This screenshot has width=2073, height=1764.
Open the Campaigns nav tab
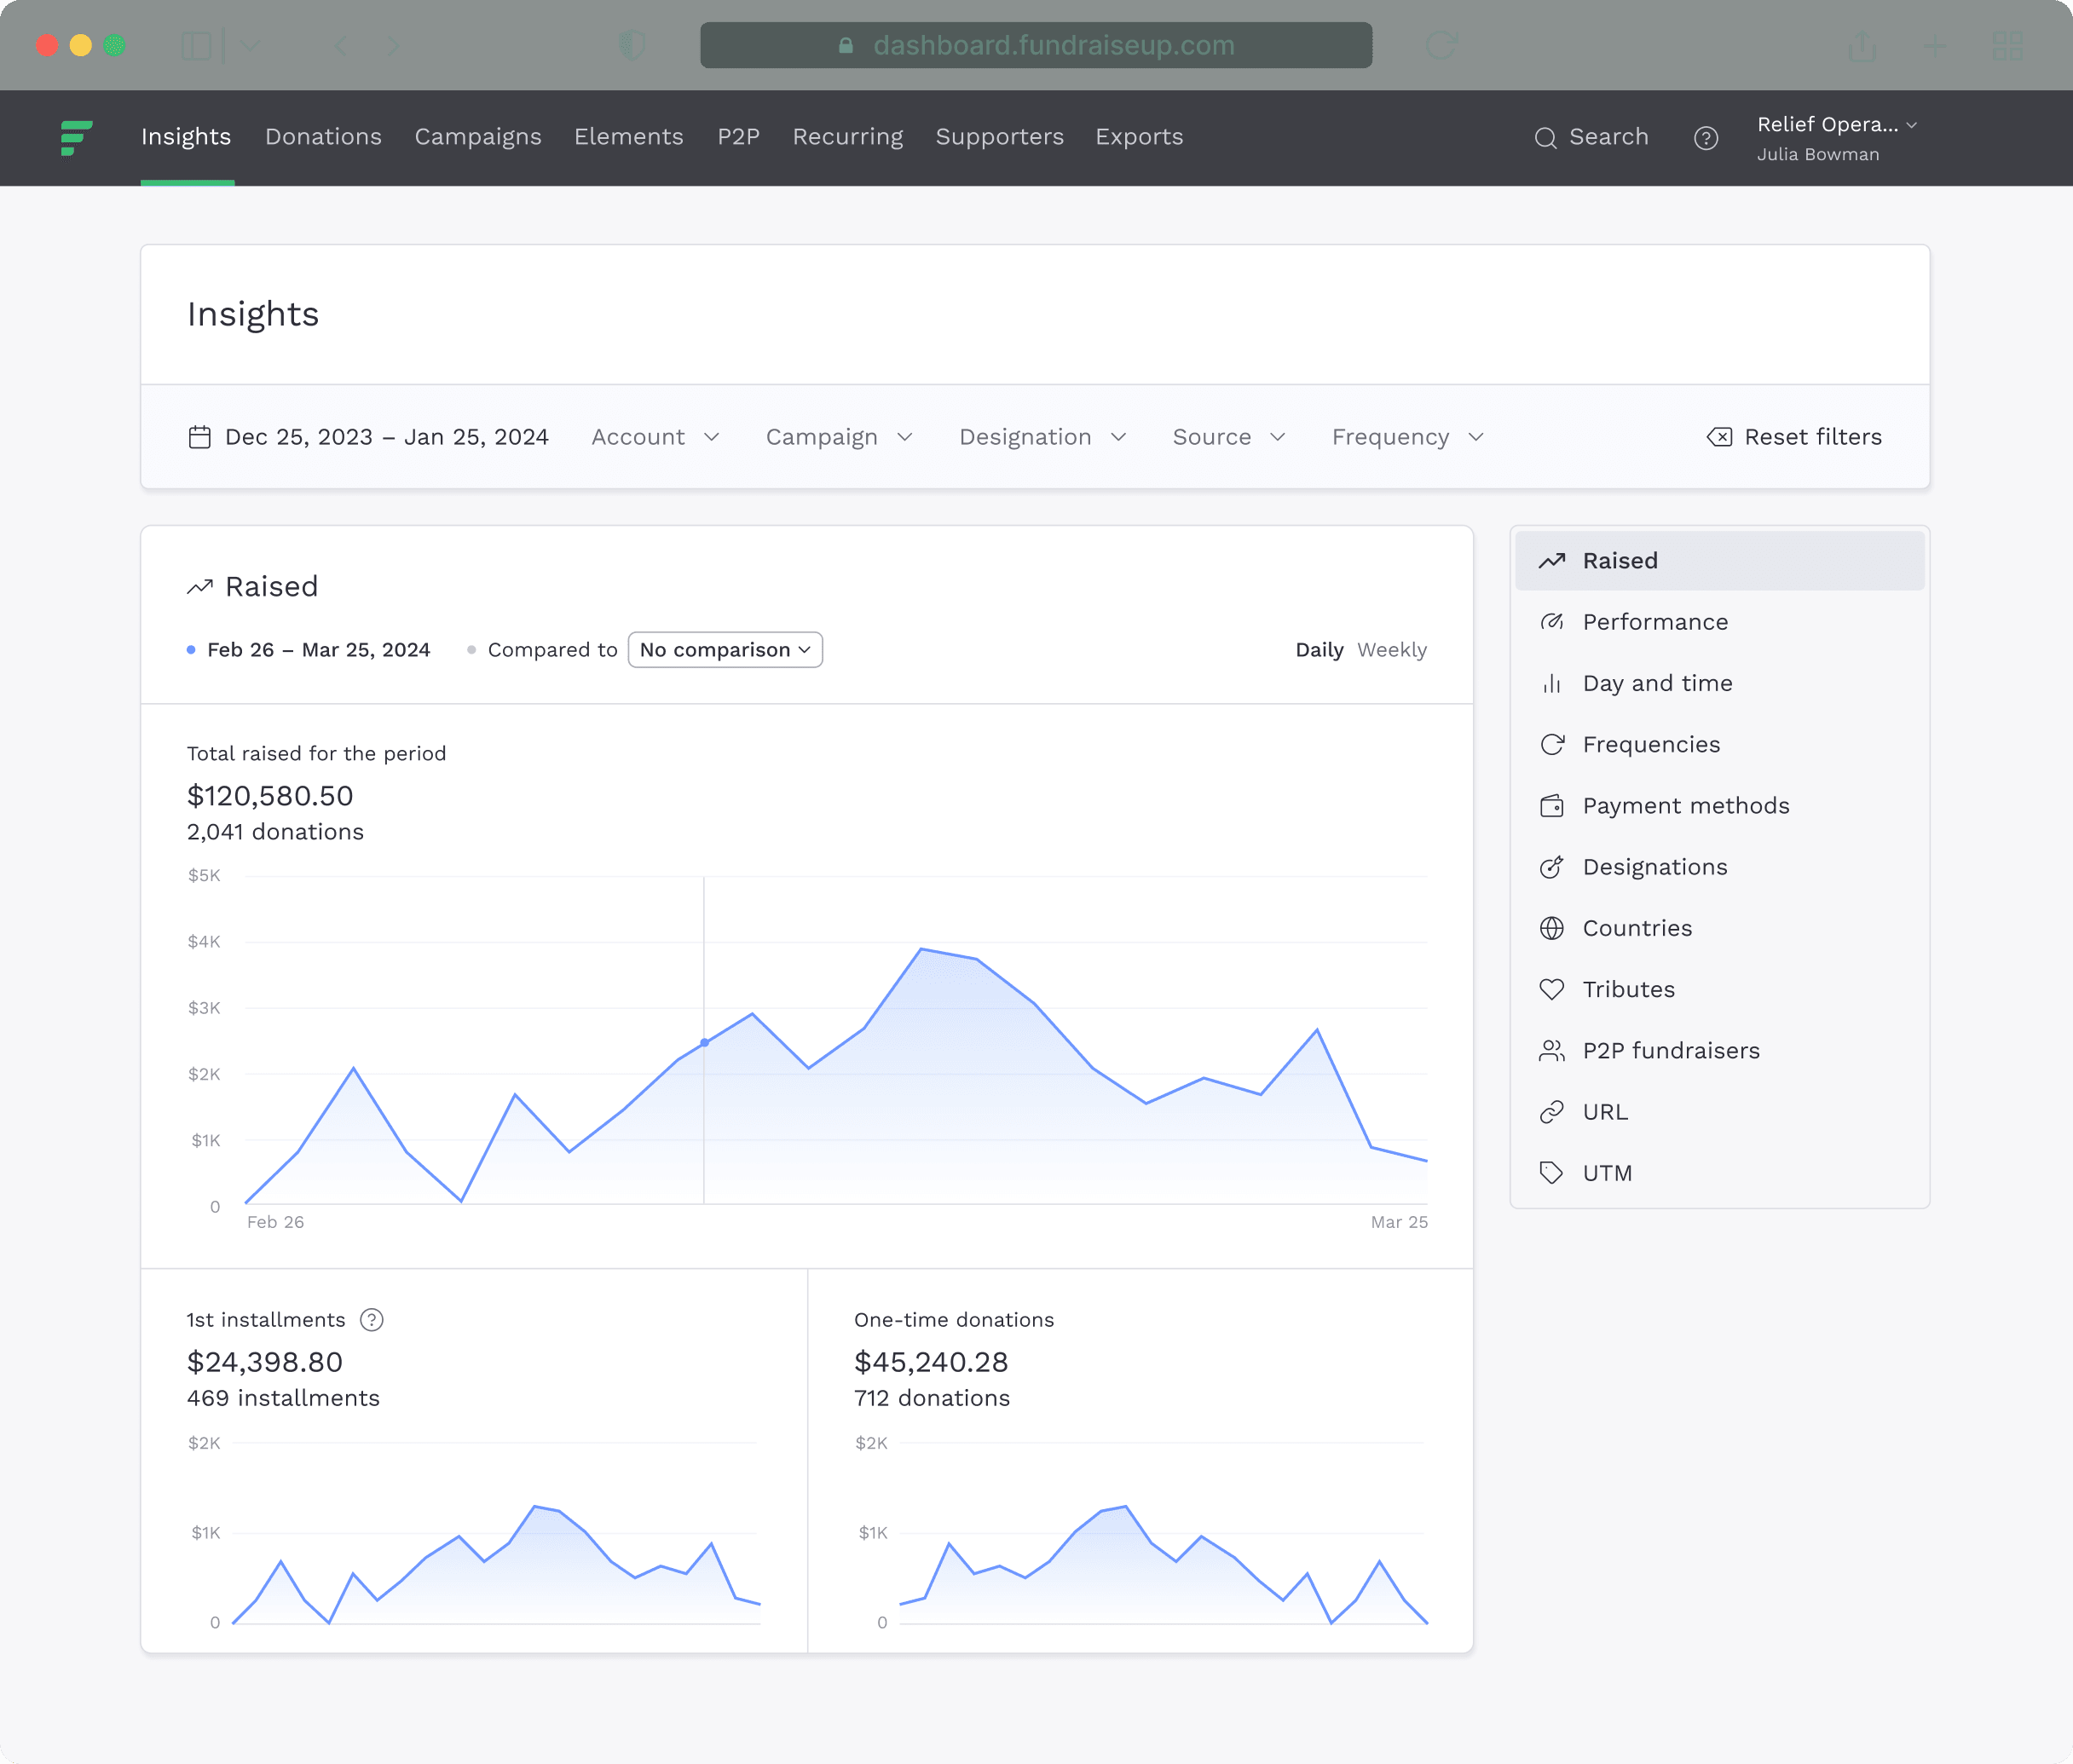[x=478, y=137]
